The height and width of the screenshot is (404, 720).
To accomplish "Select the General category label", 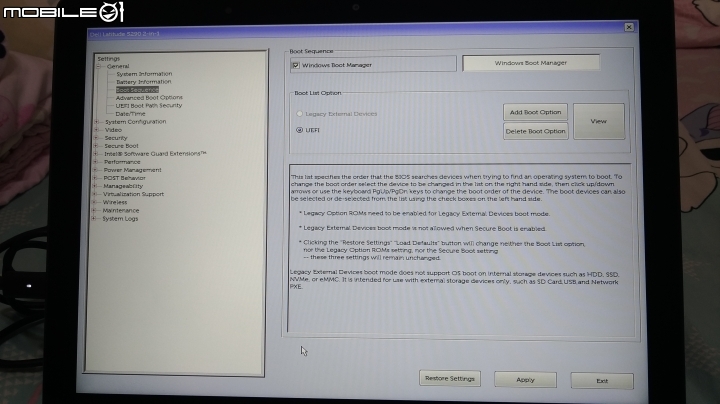I will (x=118, y=66).
